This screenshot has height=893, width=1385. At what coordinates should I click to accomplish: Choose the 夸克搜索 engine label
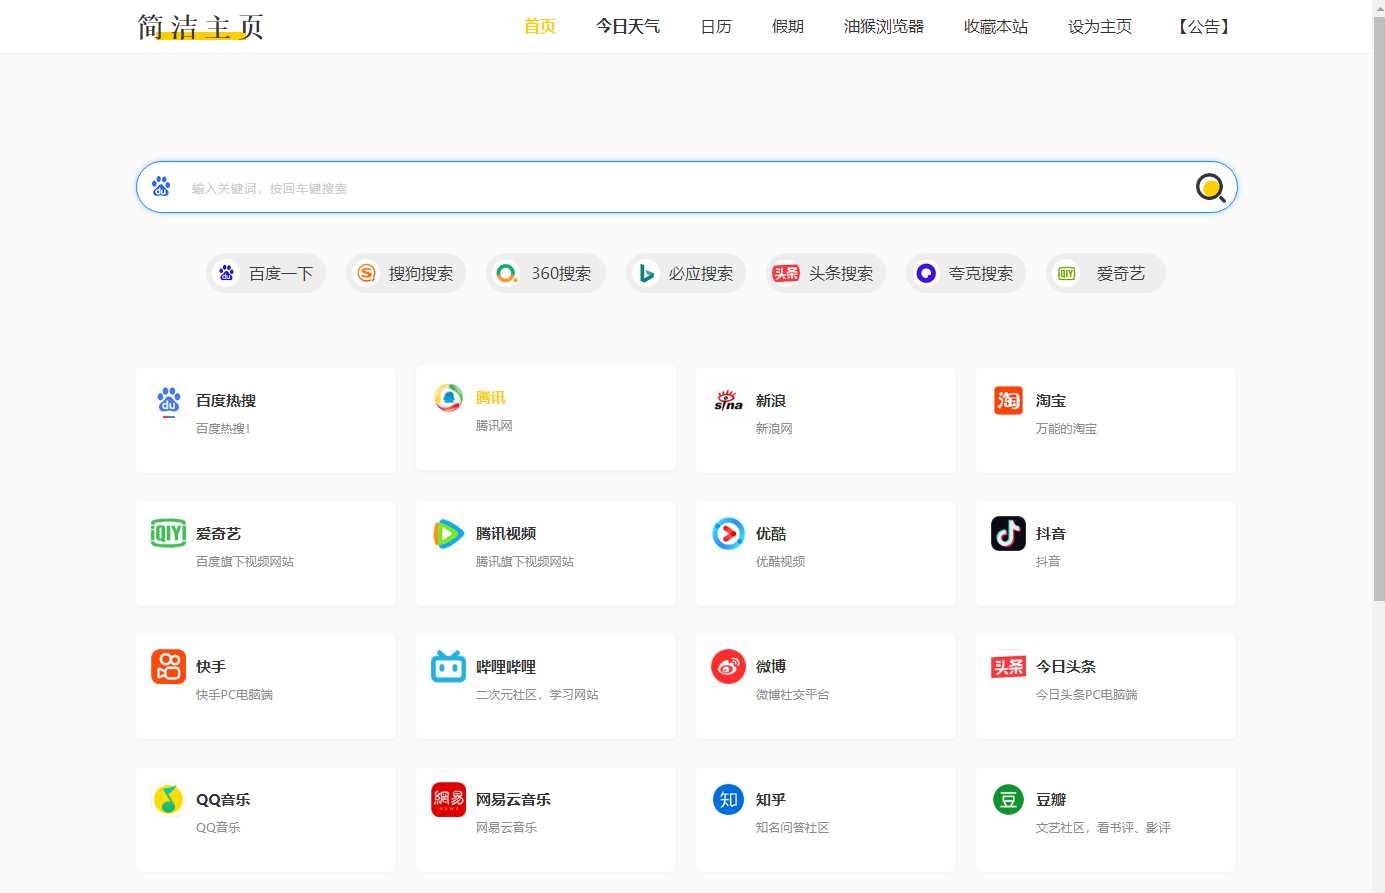click(981, 273)
